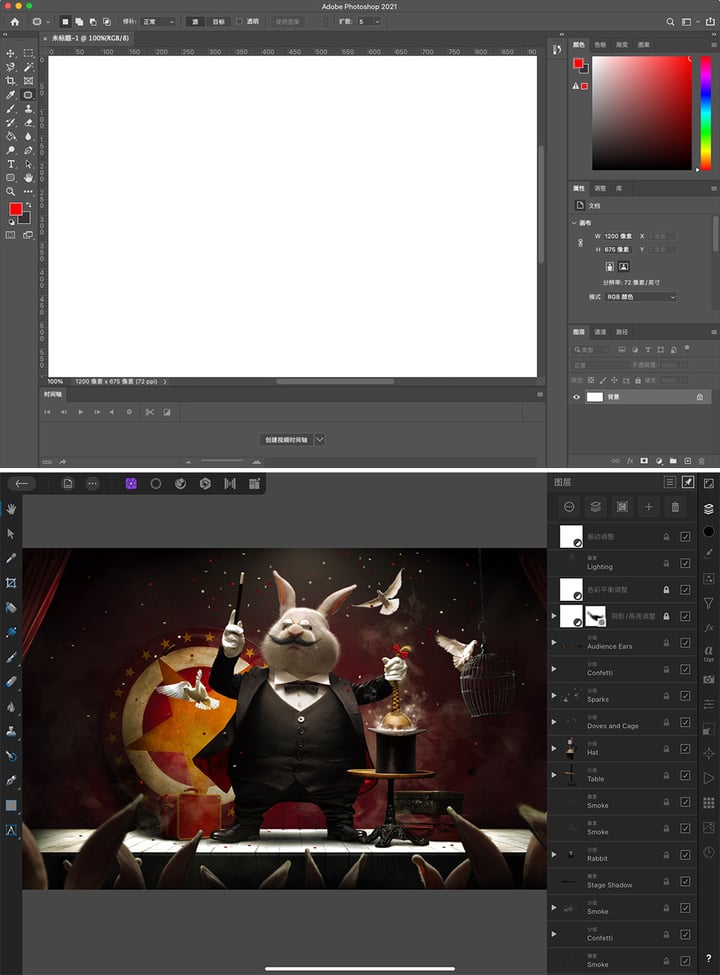
Task: Click the landscape orientation button in Properties
Action: pyautogui.click(x=624, y=267)
